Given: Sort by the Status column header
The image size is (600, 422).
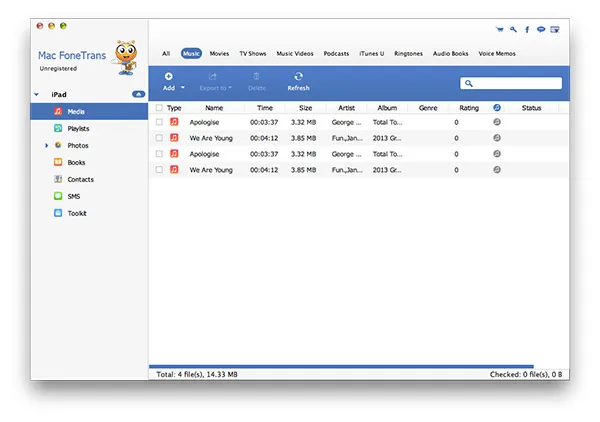Looking at the screenshot, I should [x=532, y=108].
